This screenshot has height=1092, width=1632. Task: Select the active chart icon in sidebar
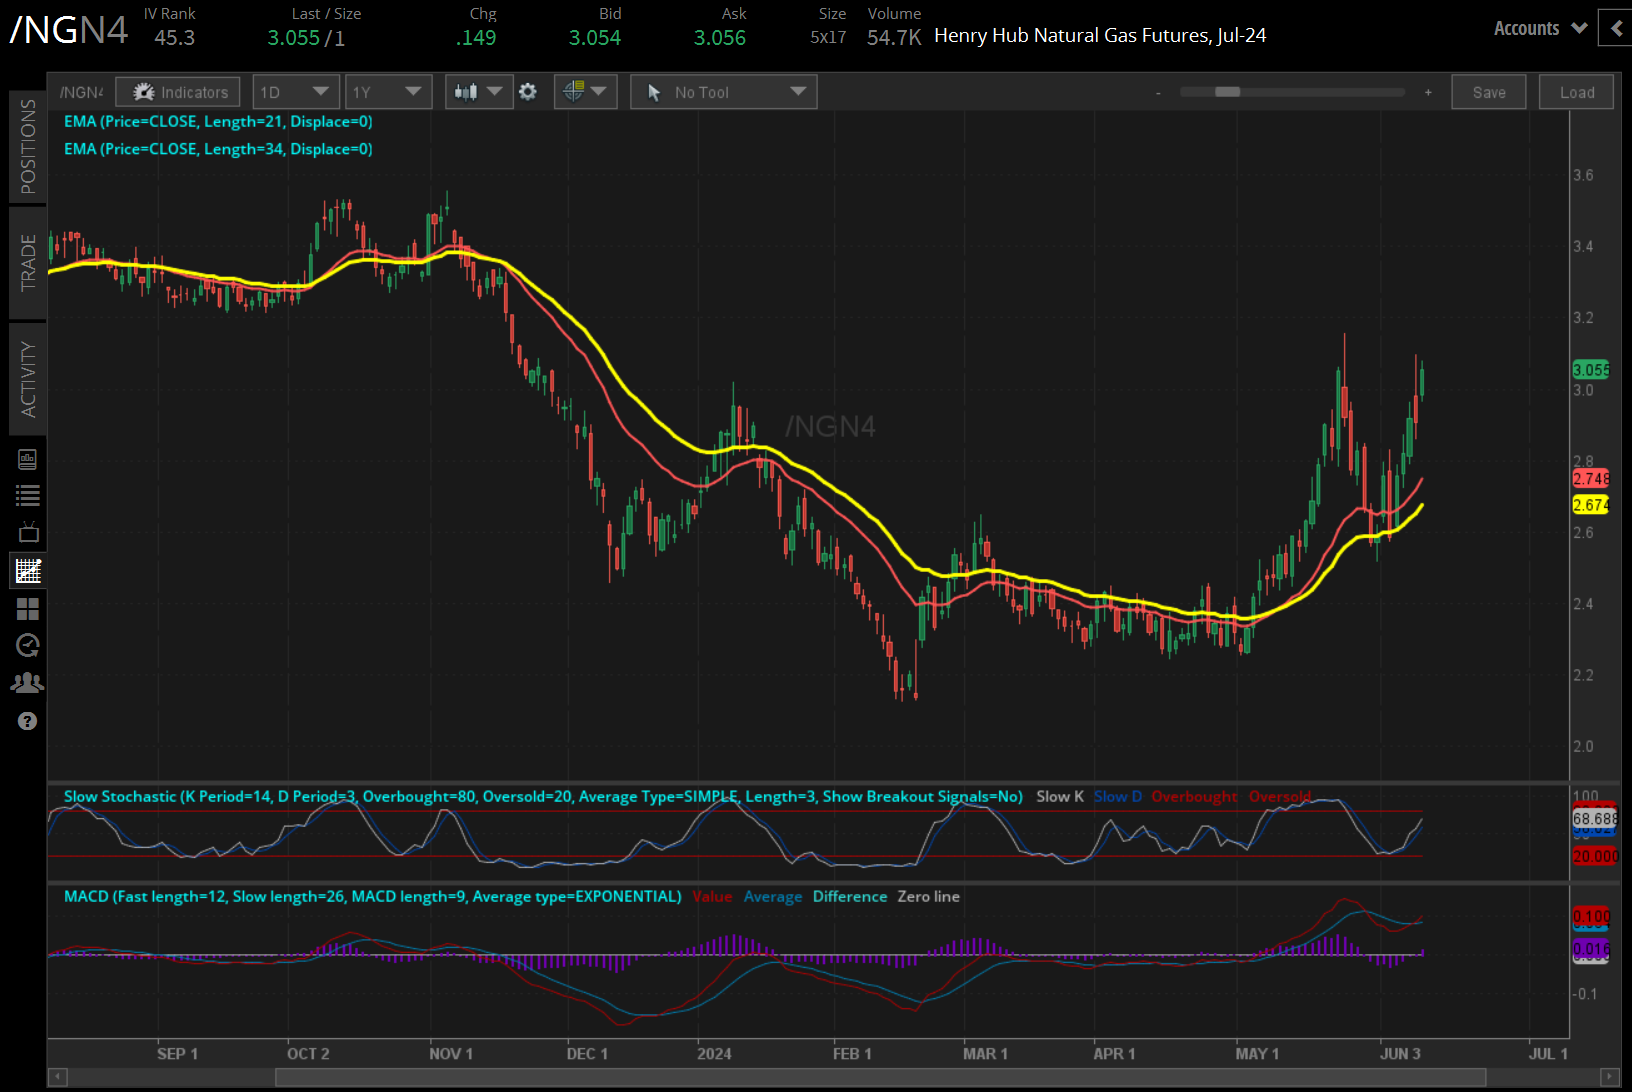[28, 571]
